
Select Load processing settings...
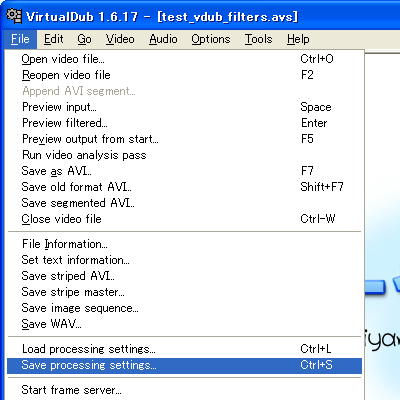184,349
